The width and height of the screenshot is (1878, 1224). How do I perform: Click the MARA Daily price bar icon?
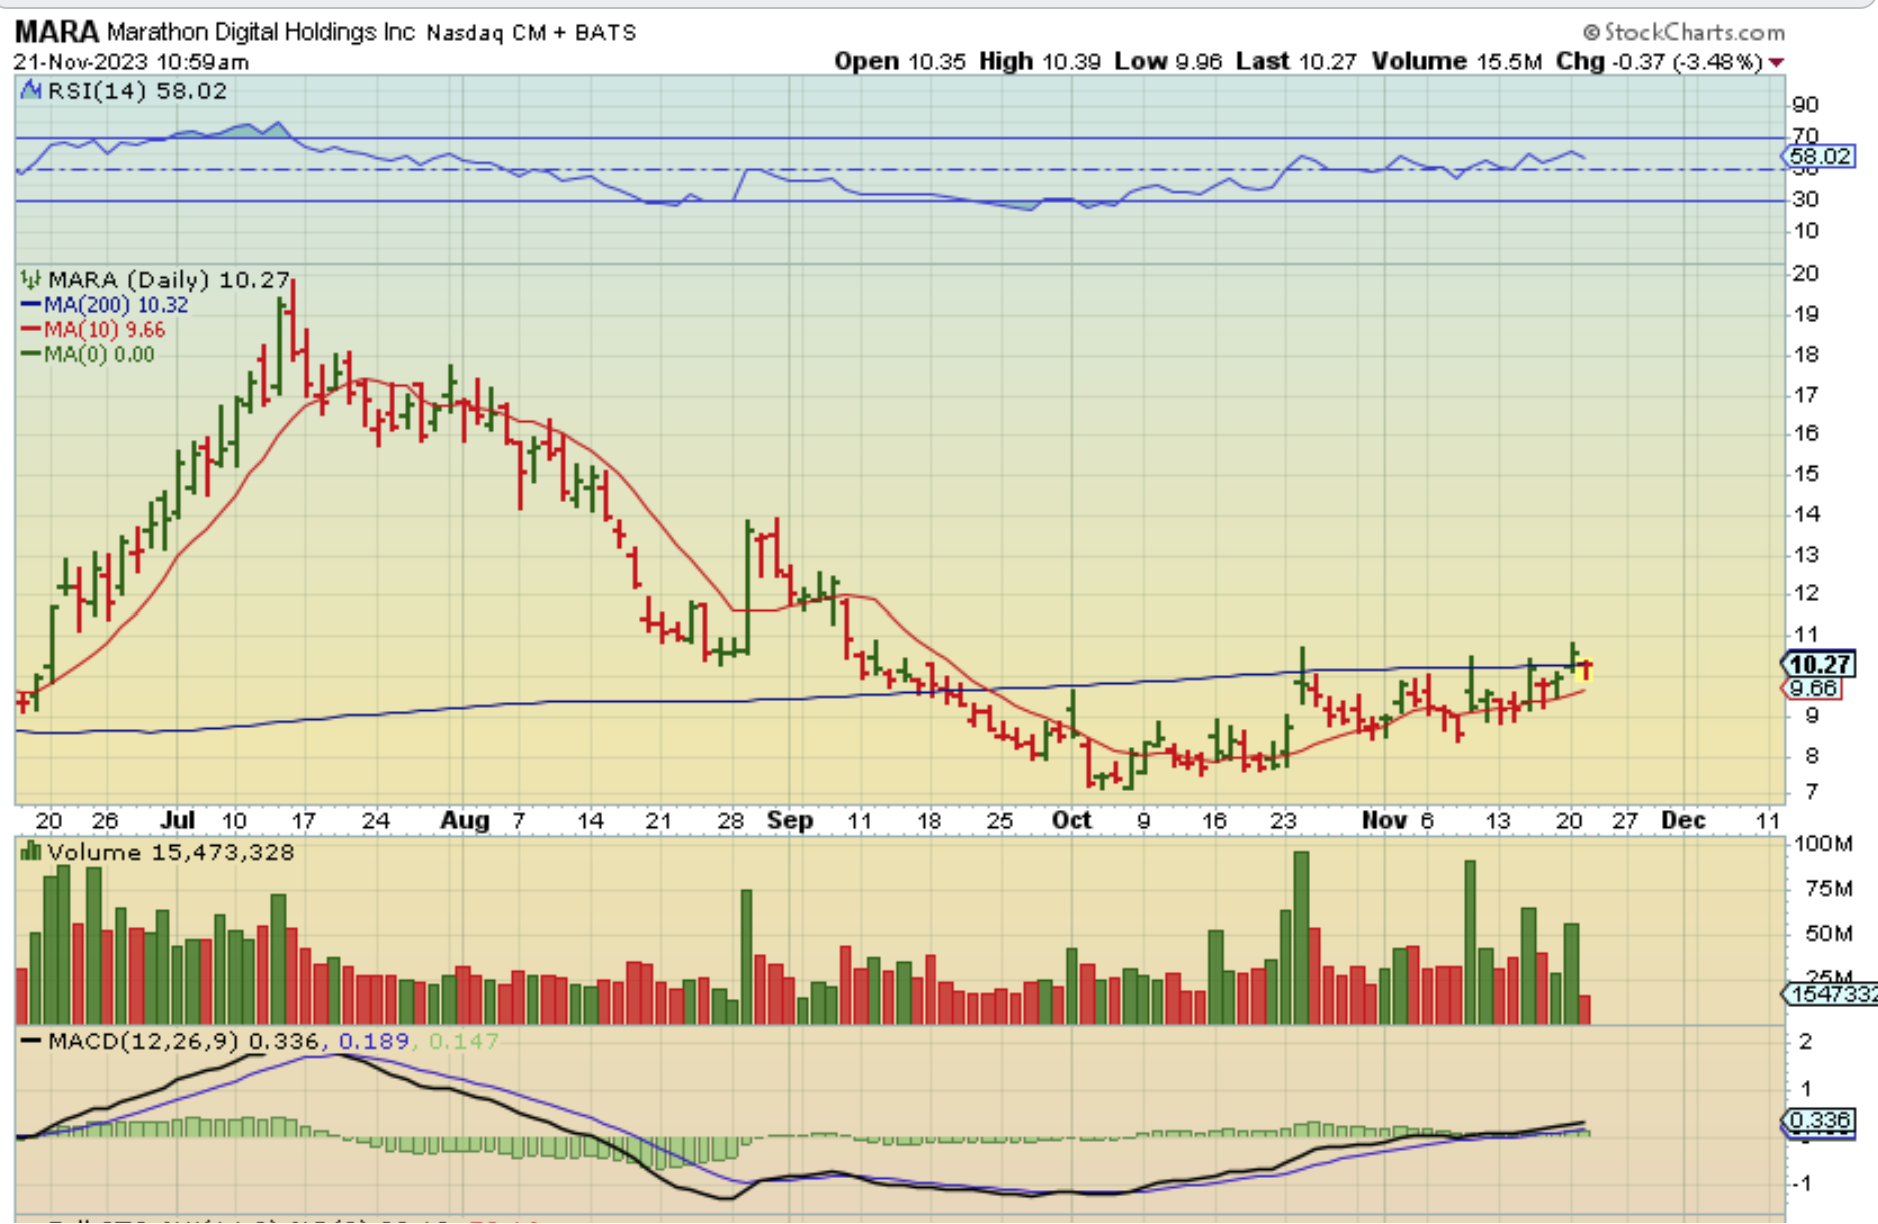pos(31,280)
